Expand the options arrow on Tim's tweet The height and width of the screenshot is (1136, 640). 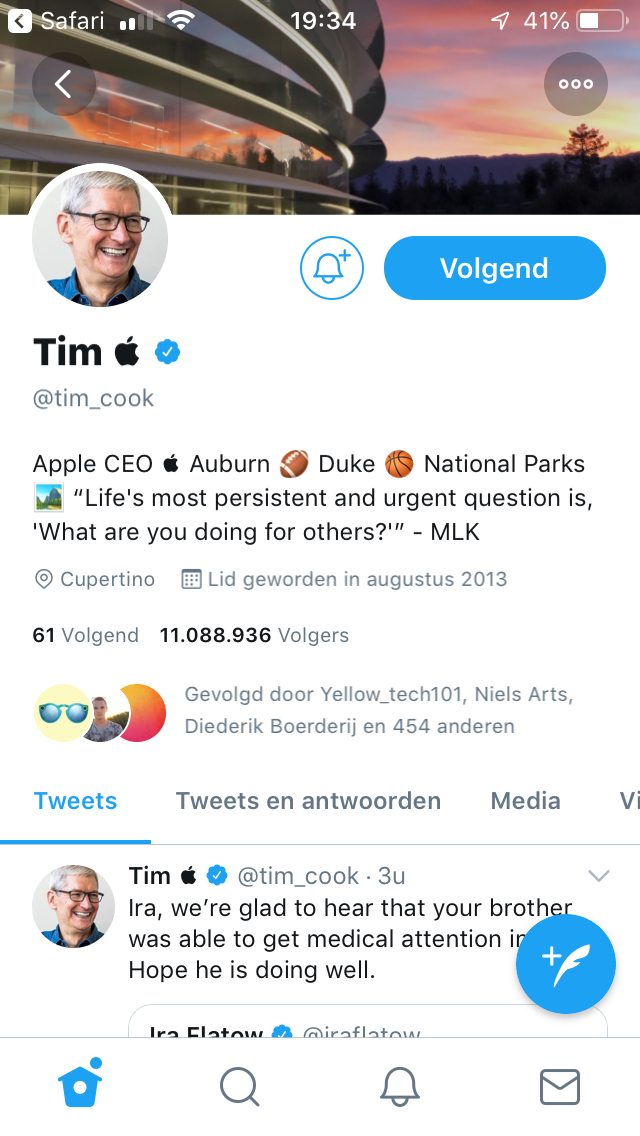coord(599,875)
